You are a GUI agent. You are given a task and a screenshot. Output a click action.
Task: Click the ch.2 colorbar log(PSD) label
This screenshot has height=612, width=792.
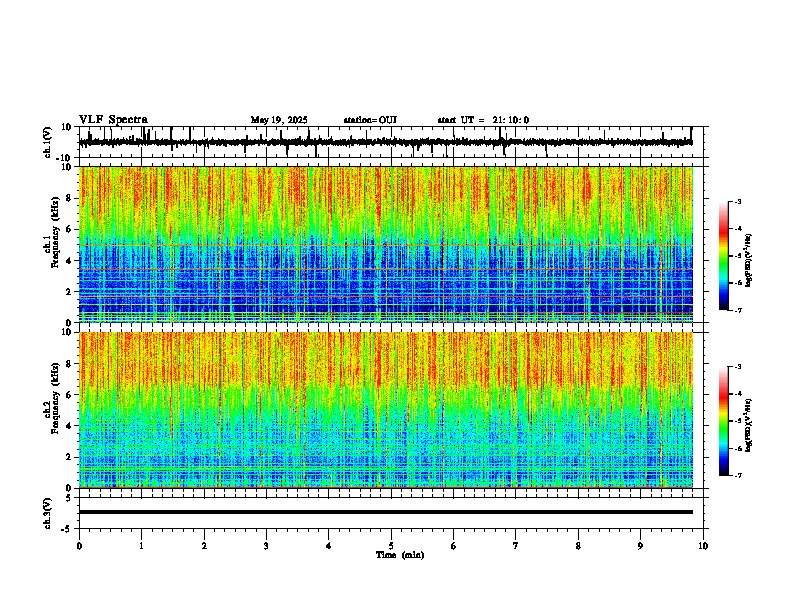[749, 425]
